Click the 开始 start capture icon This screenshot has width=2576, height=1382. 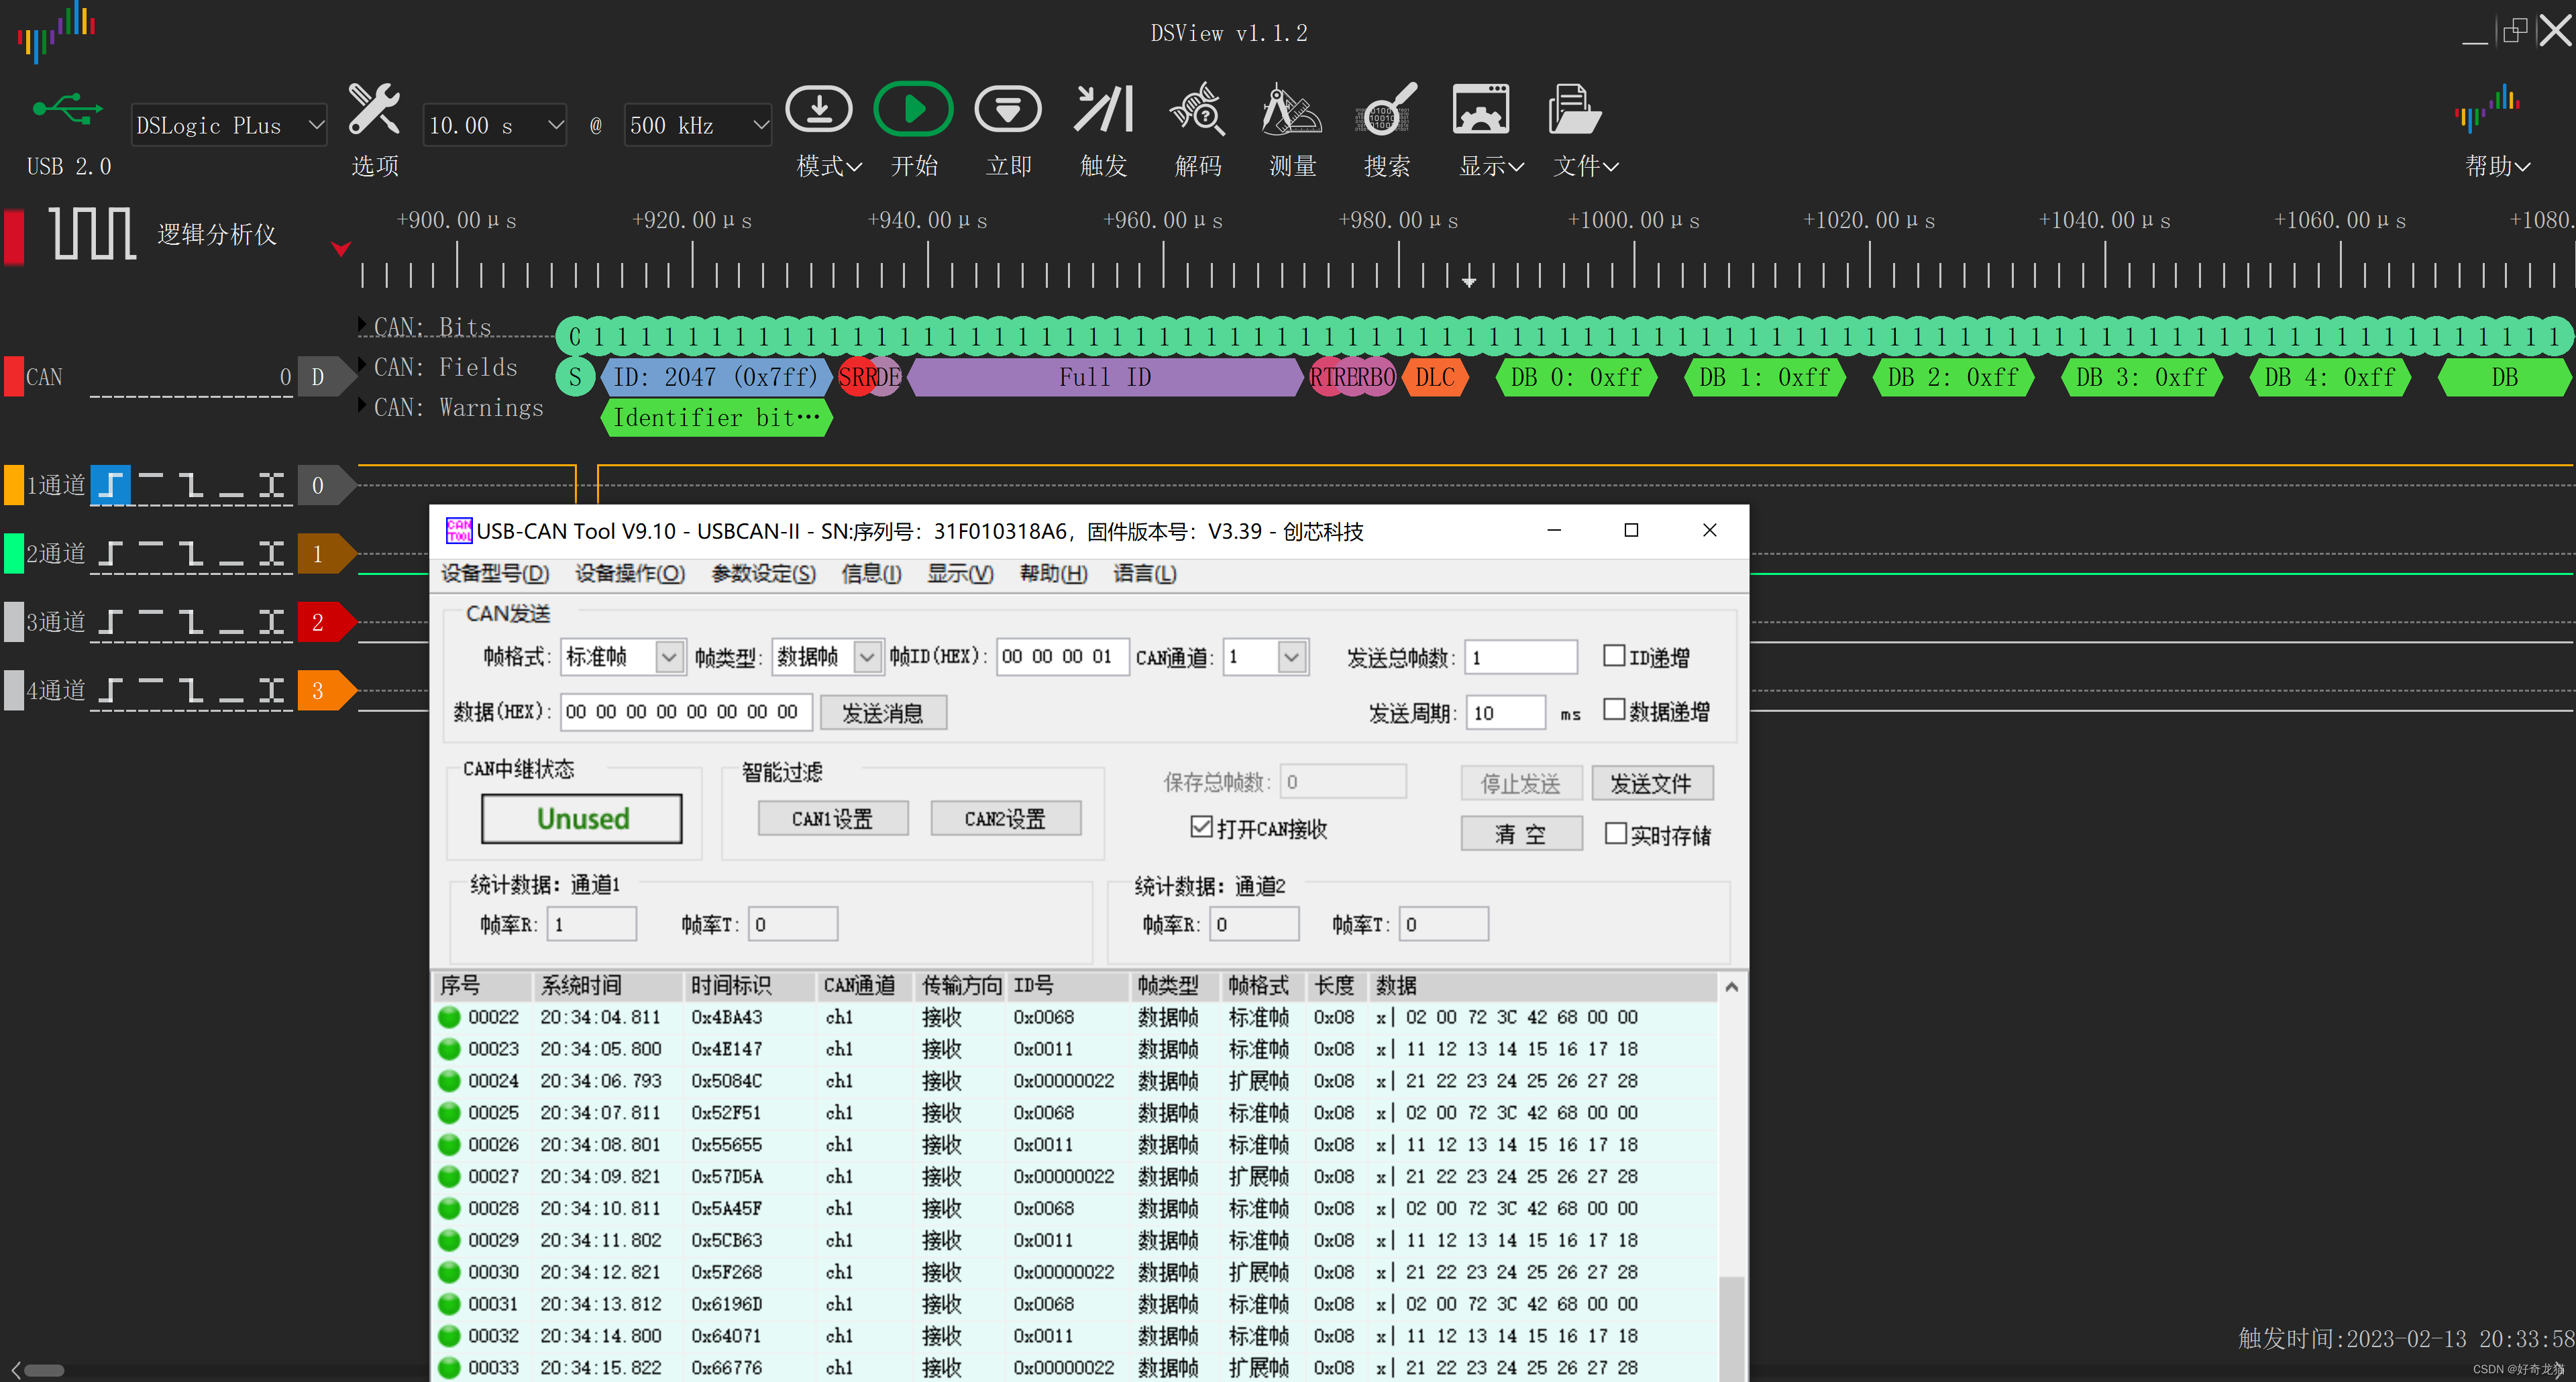(913, 108)
